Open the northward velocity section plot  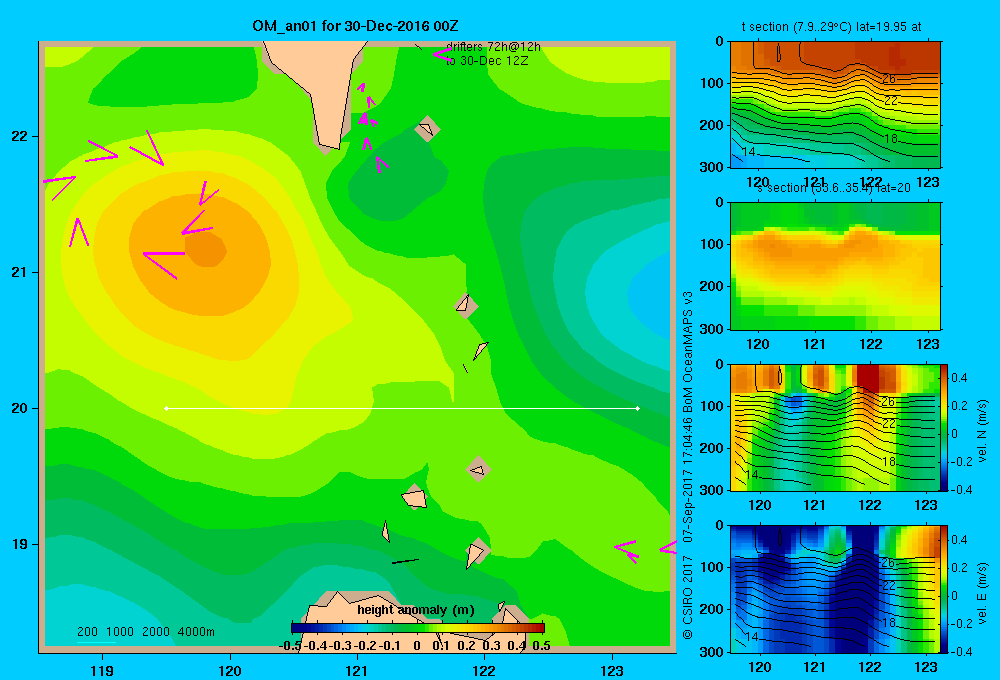pyautogui.click(x=835, y=427)
